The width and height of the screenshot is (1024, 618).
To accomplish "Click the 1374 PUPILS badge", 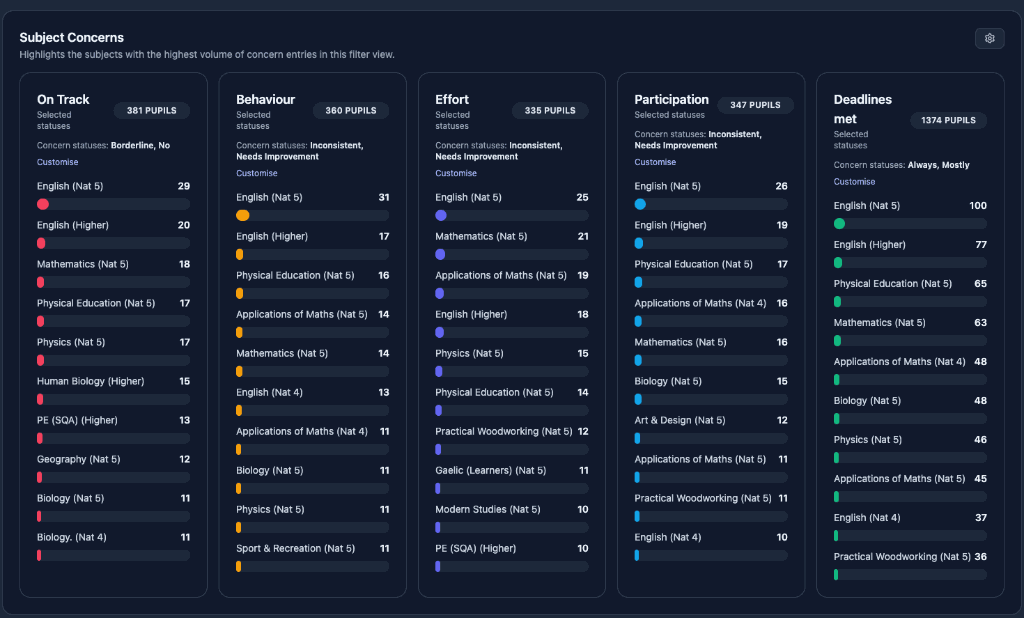I will click(x=948, y=120).
